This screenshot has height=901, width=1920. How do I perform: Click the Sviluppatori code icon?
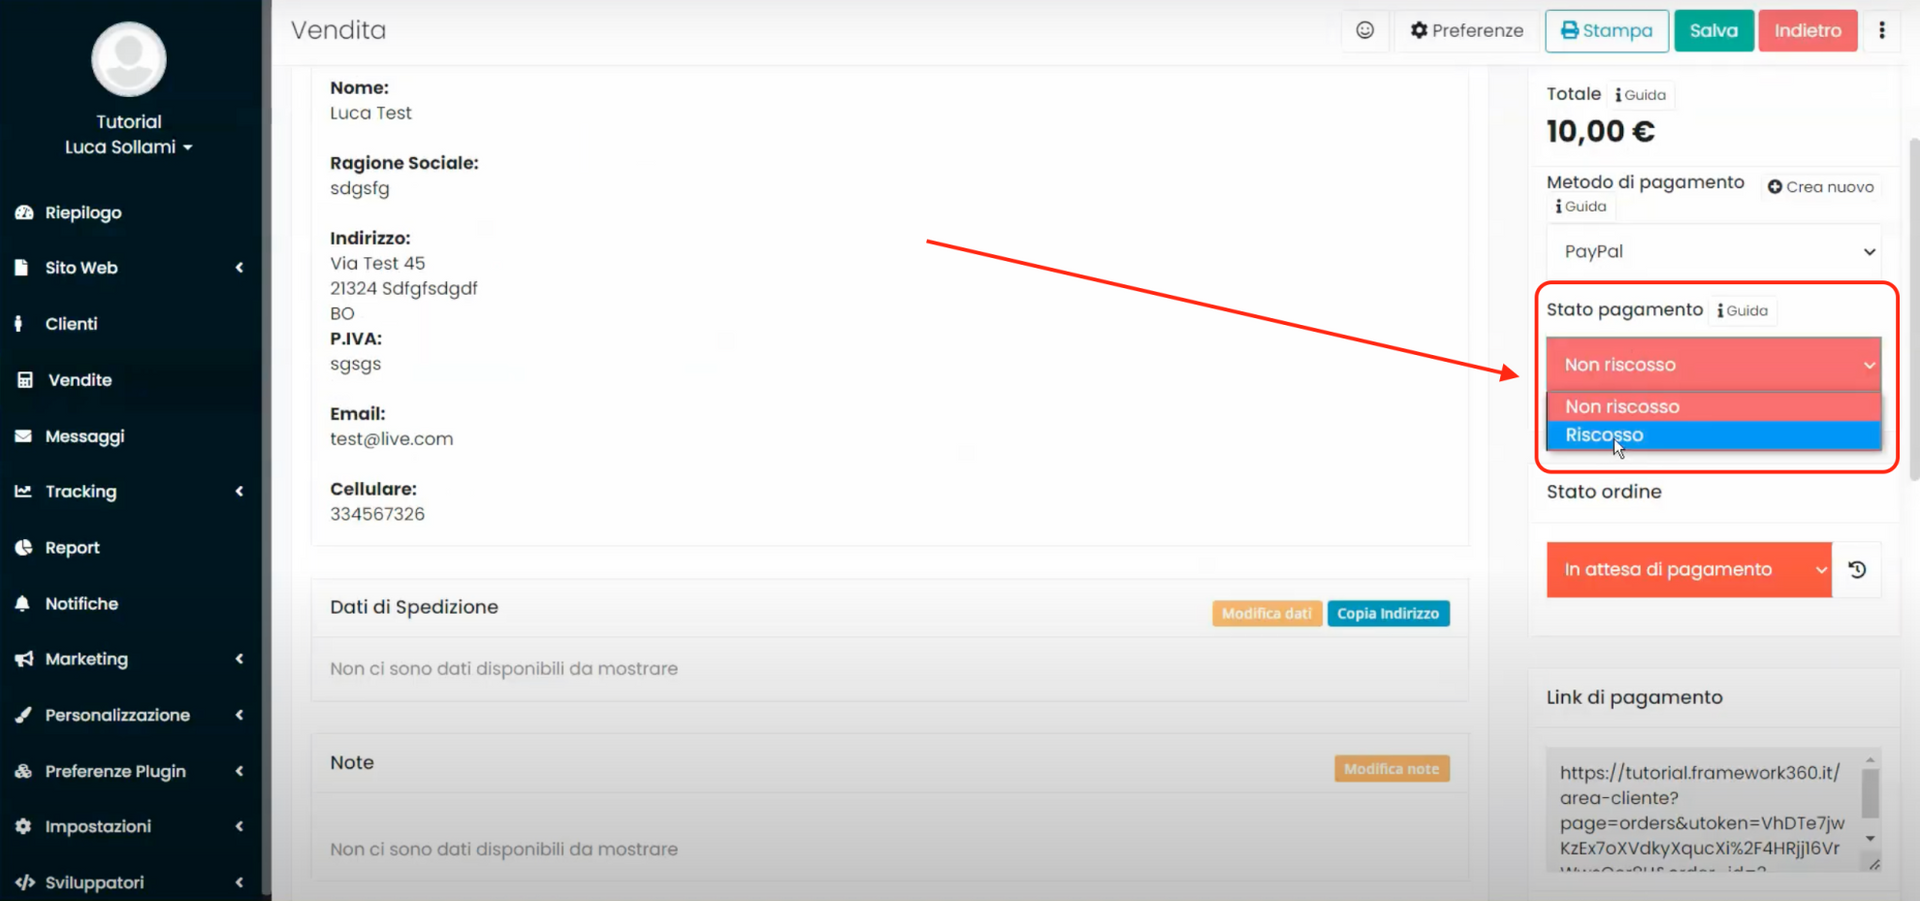(x=22, y=882)
